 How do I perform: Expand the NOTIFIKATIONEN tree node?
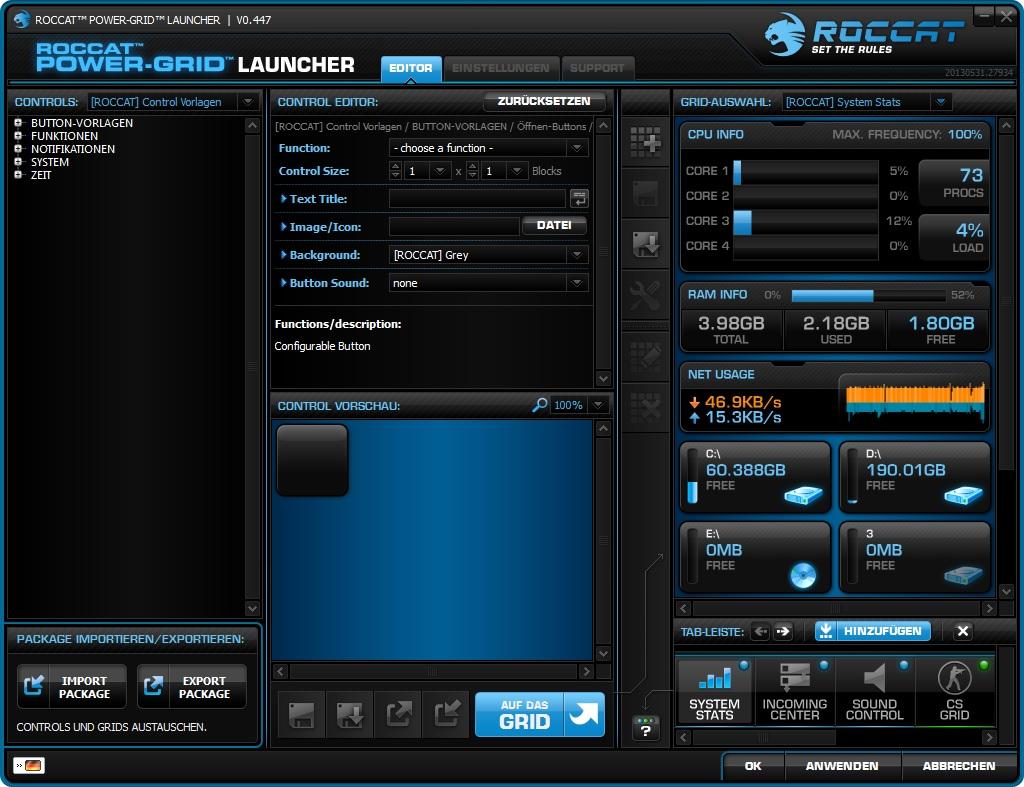[x=18, y=149]
